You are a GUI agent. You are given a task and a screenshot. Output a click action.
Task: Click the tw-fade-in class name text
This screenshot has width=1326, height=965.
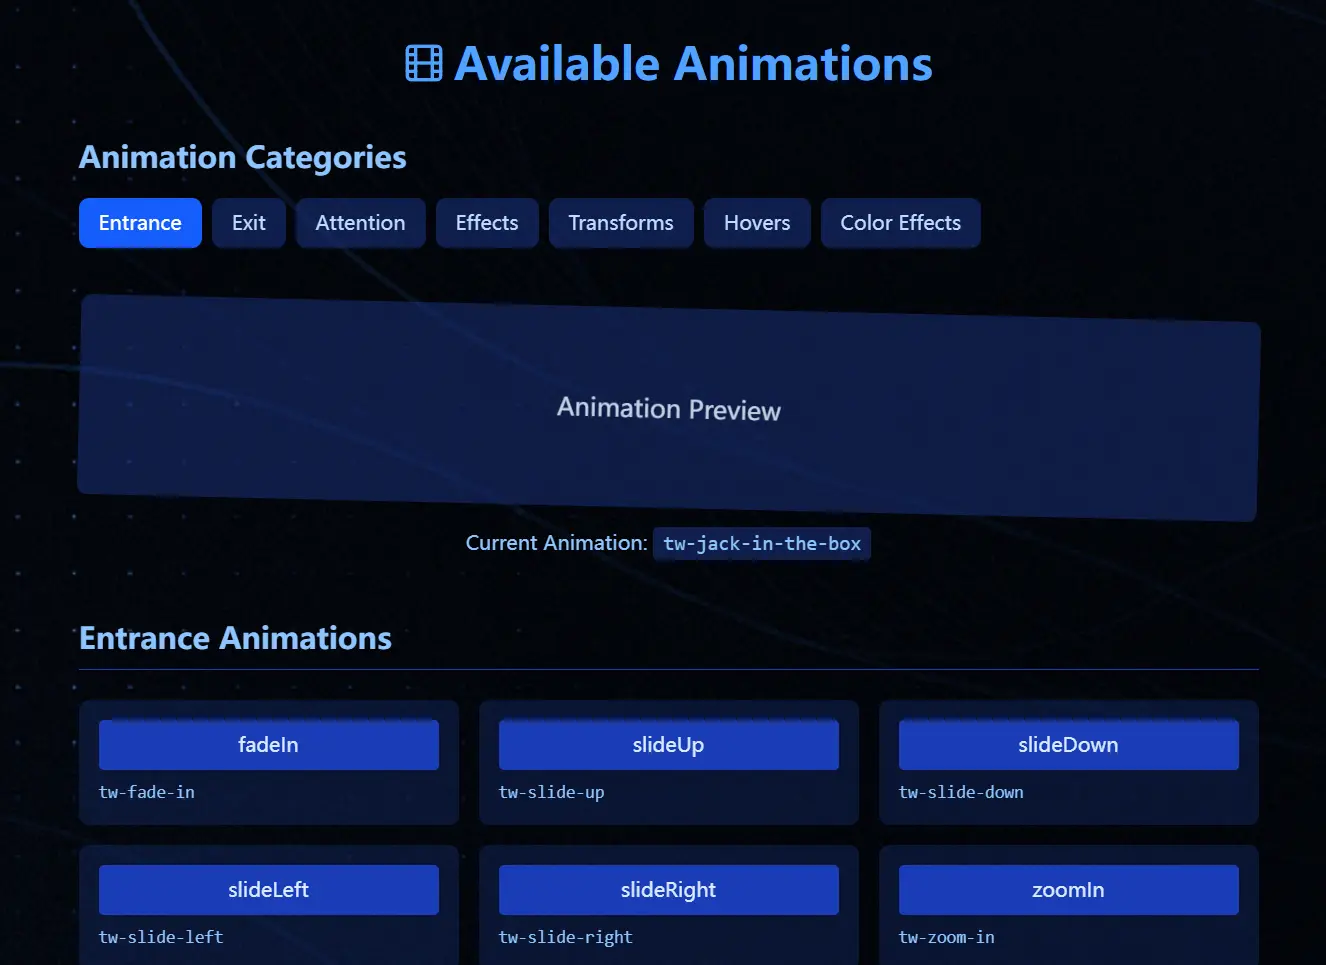coord(147,792)
